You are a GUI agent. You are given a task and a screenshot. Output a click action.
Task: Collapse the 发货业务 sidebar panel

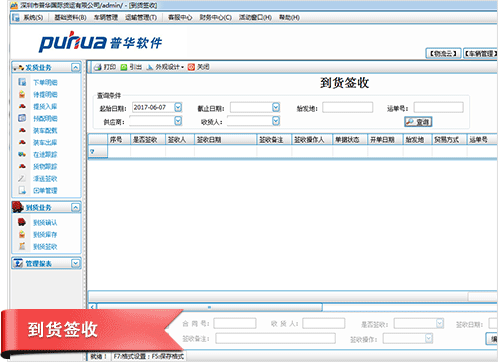[x=76, y=68]
